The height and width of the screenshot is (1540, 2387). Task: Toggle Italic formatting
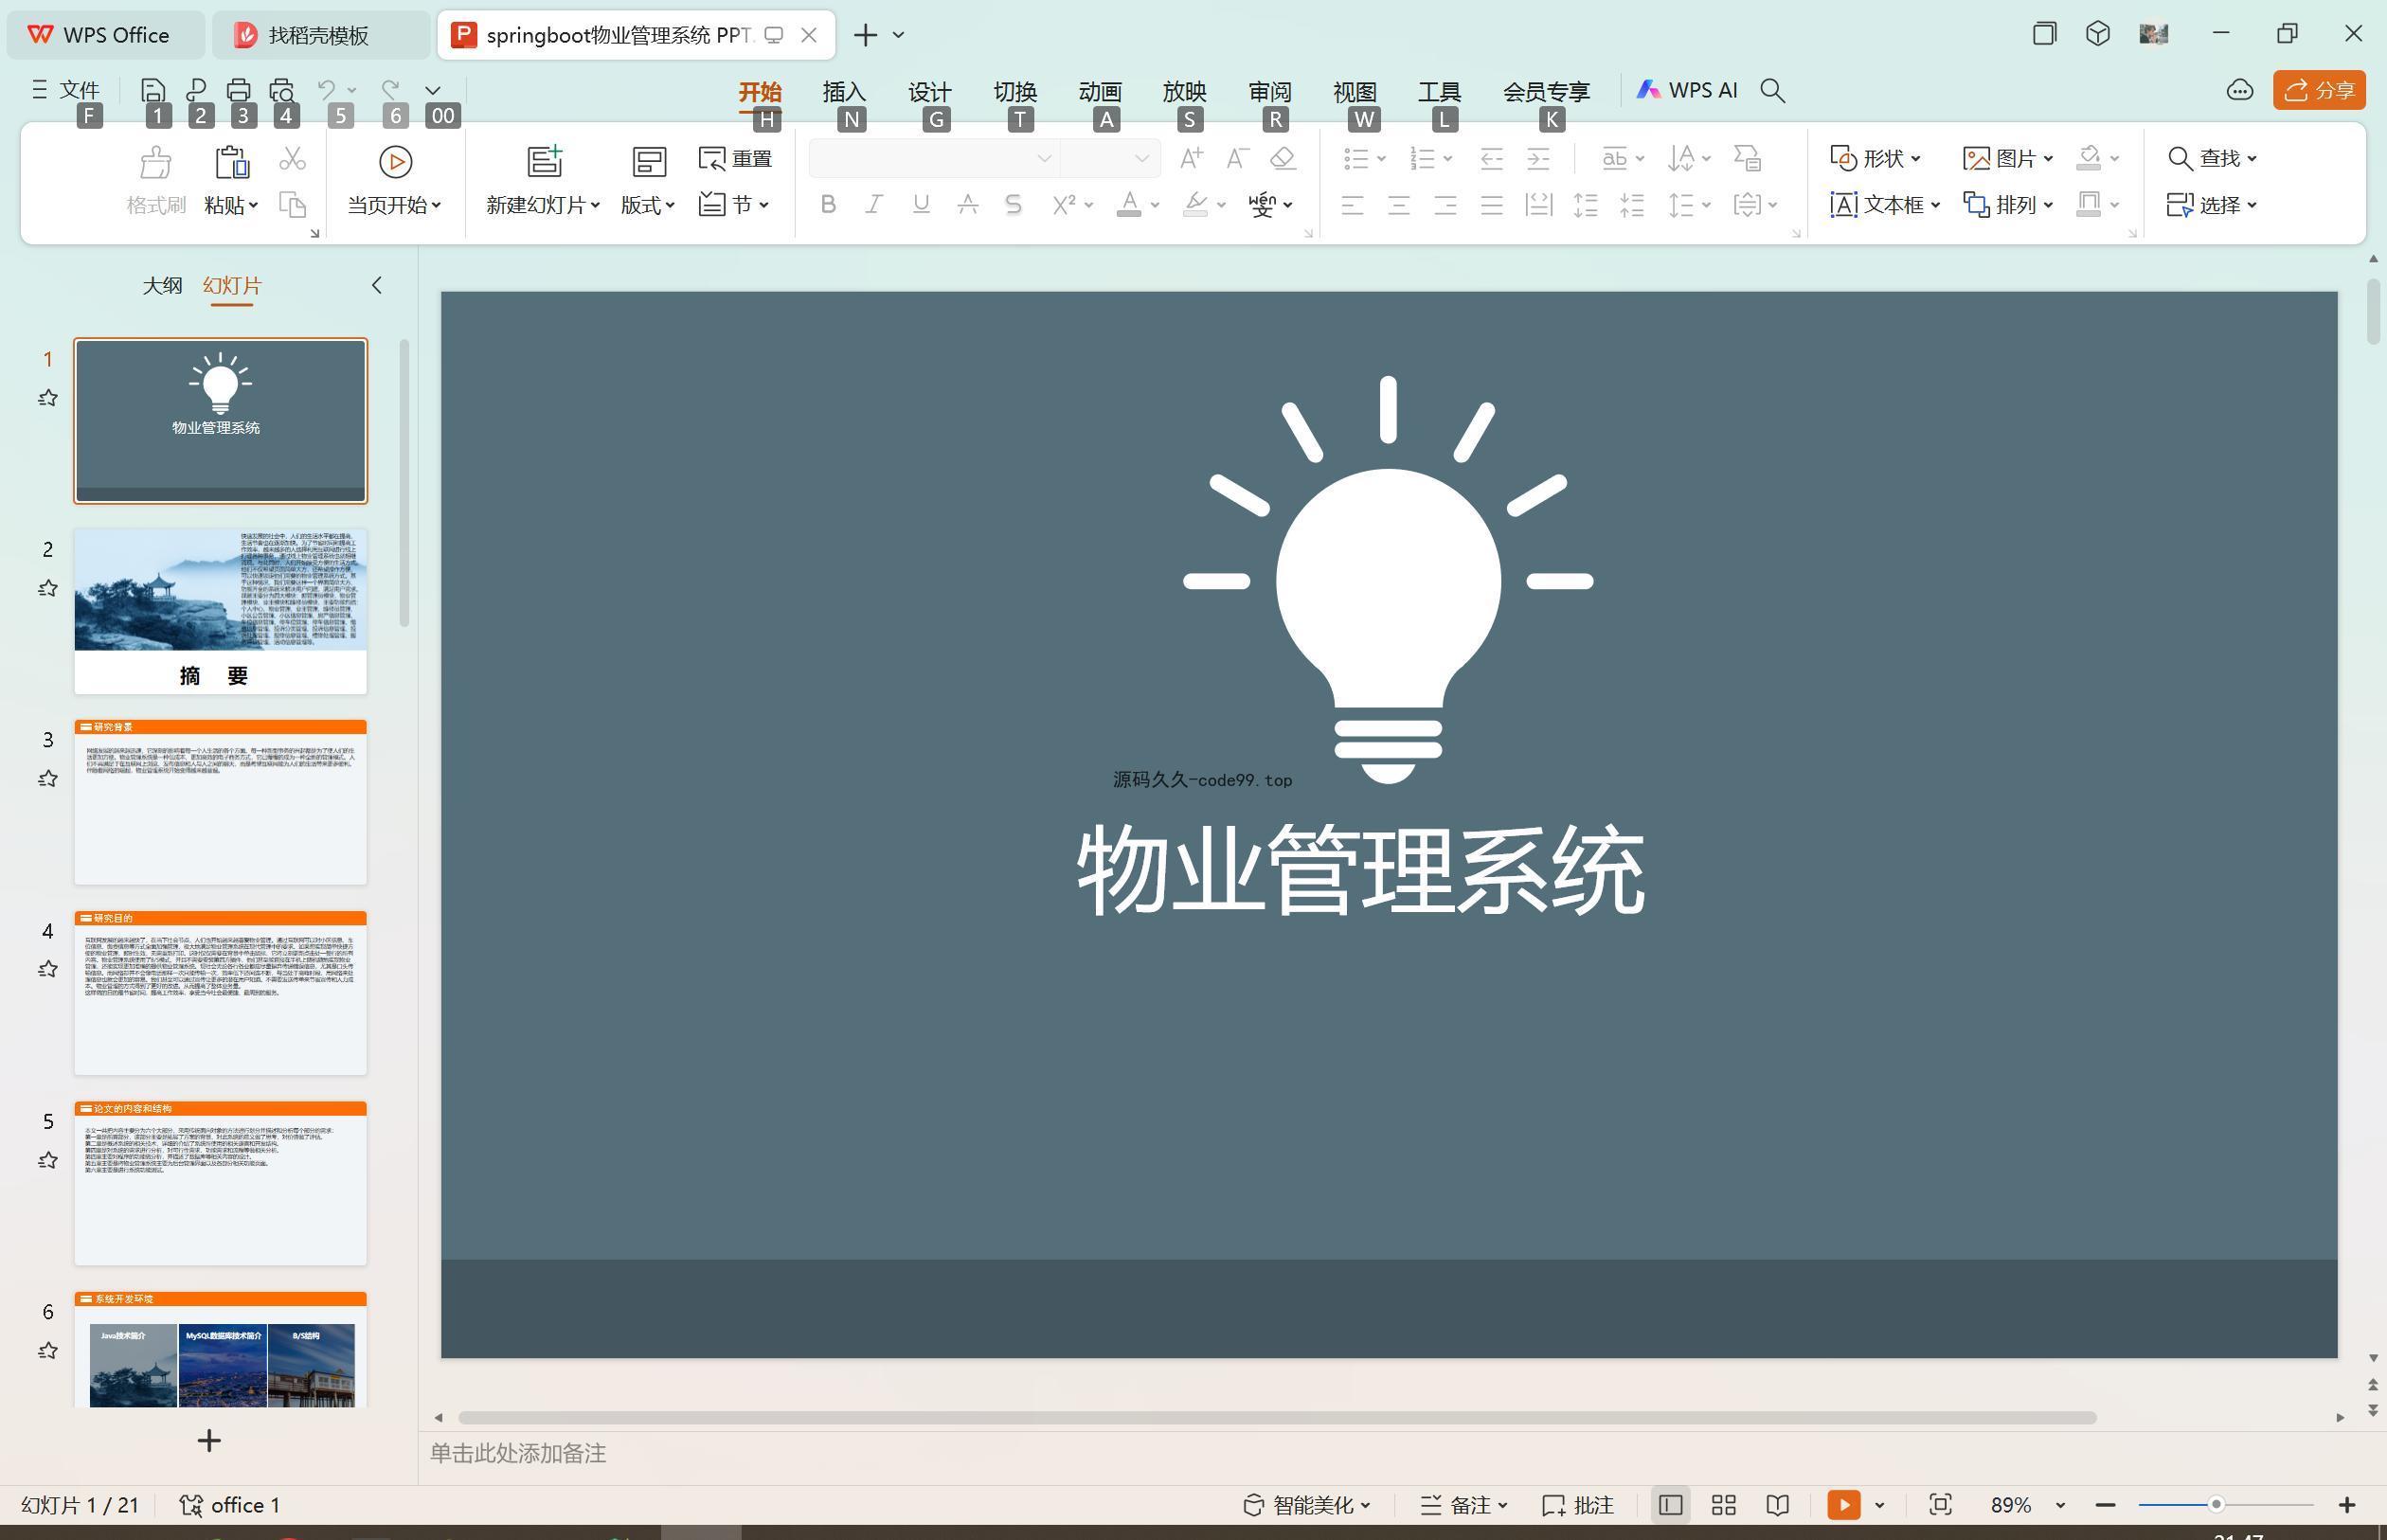[874, 205]
